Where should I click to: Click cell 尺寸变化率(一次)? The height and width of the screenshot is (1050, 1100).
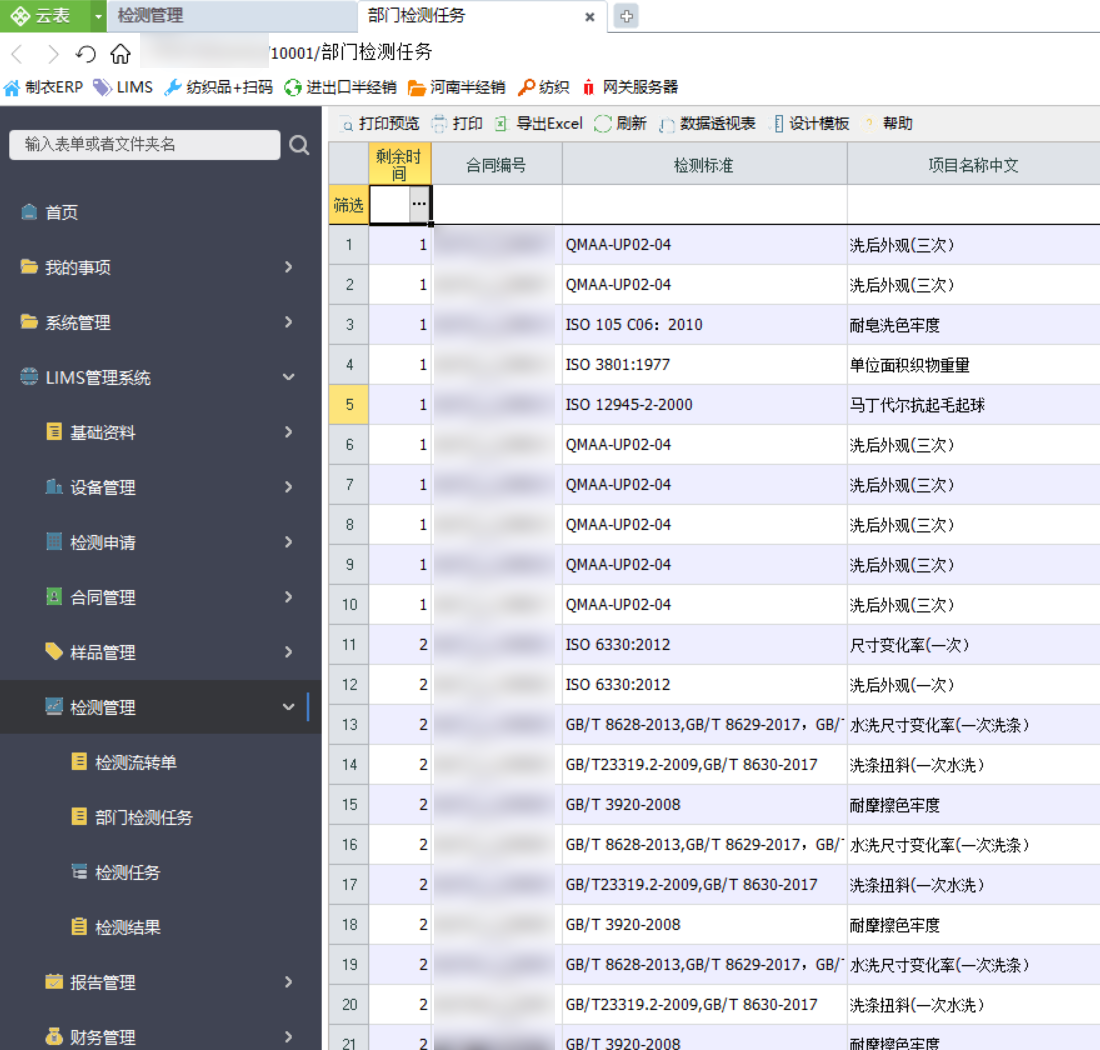[973, 645]
